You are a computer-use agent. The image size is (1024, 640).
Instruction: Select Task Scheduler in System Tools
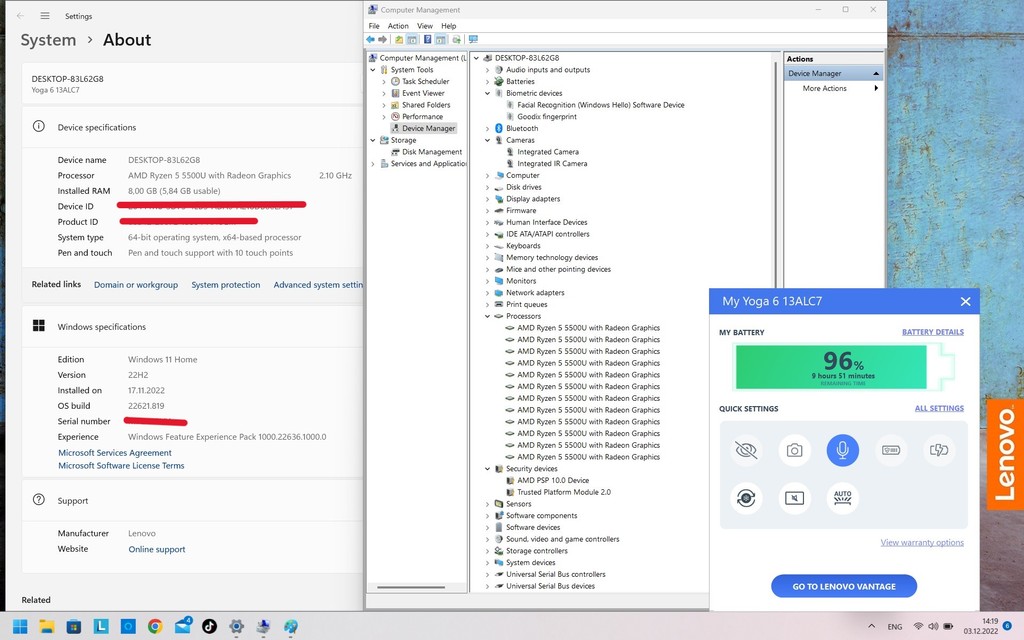click(x=425, y=82)
